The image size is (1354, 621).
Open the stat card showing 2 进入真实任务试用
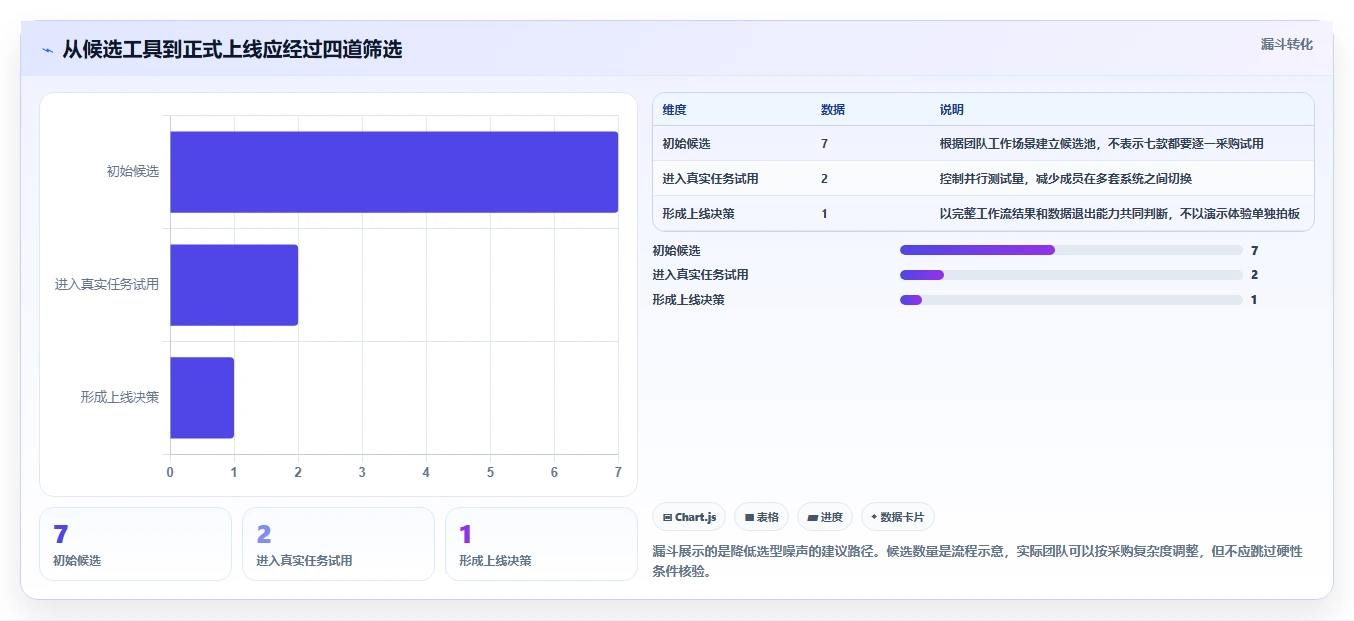(338, 544)
